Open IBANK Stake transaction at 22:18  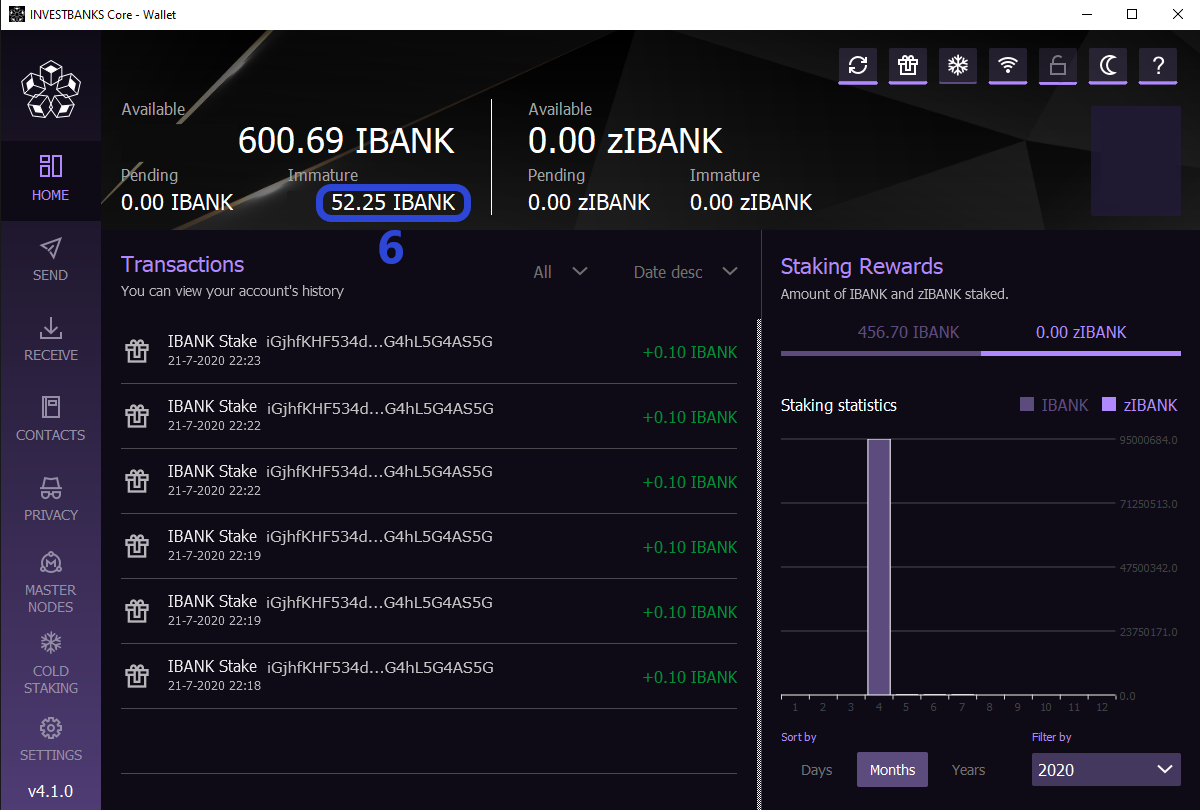429,676
